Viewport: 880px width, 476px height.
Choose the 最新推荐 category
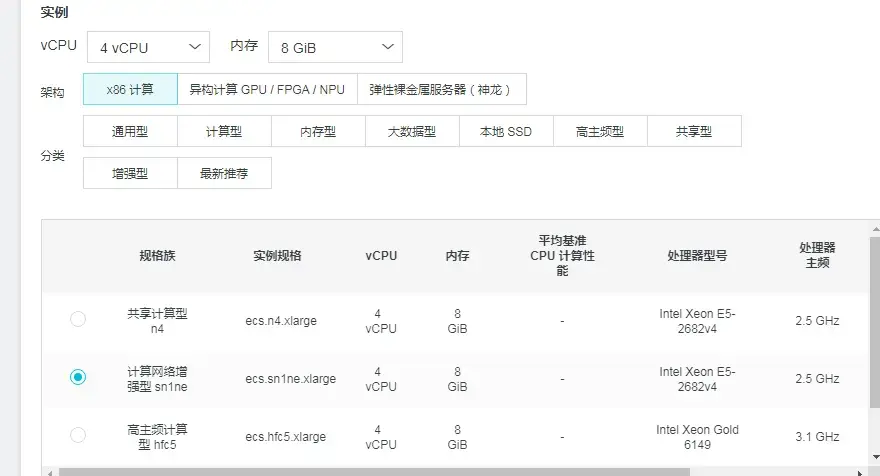pyautogui.click(x=224, y=173)
